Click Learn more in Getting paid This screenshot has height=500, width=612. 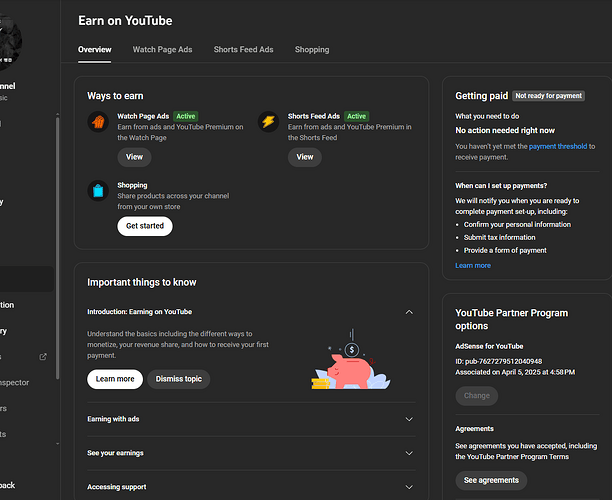(x=473, y=265)
